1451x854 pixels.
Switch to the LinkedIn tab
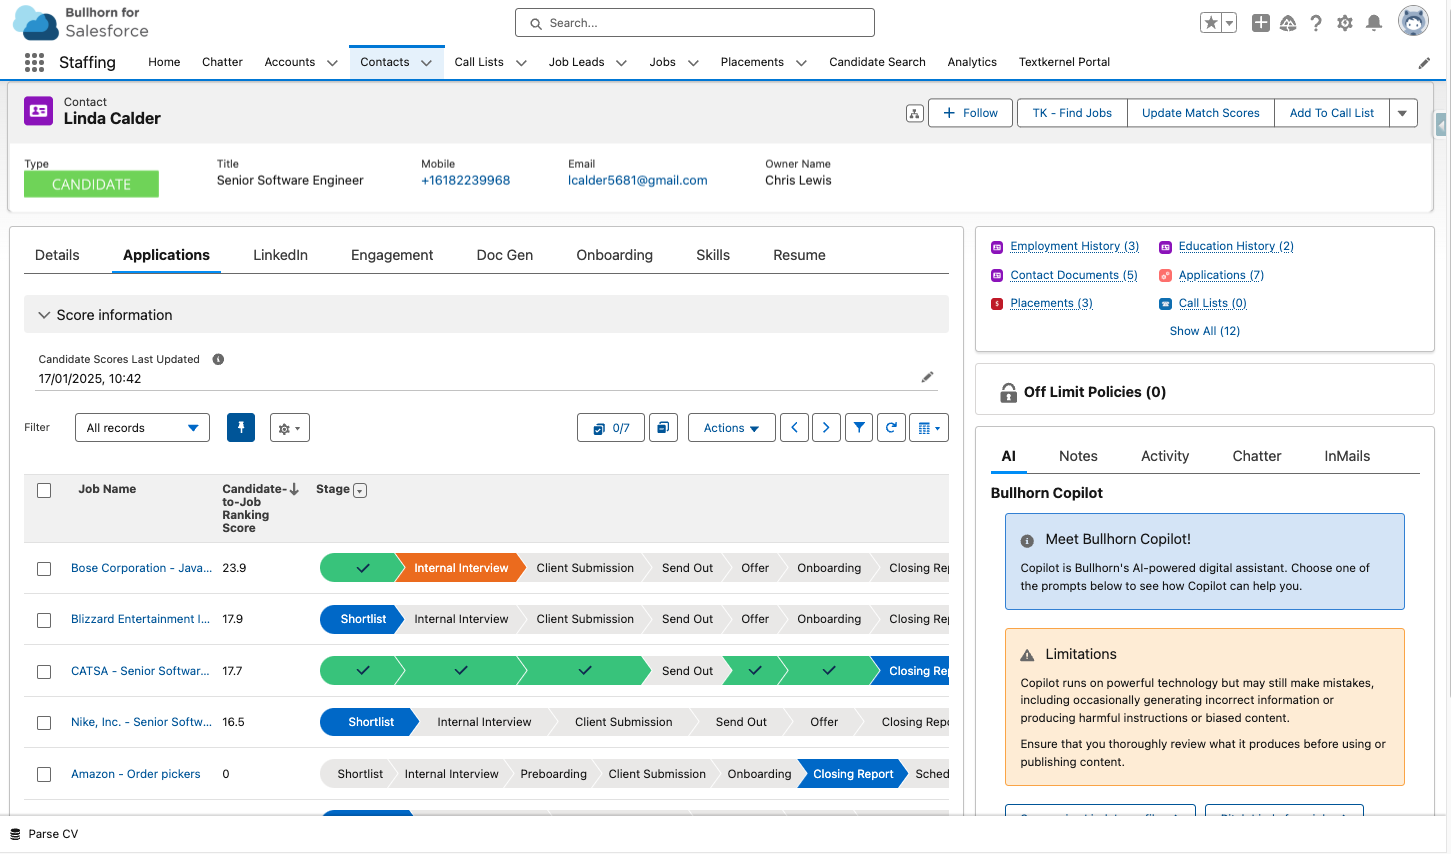[280, 255]
